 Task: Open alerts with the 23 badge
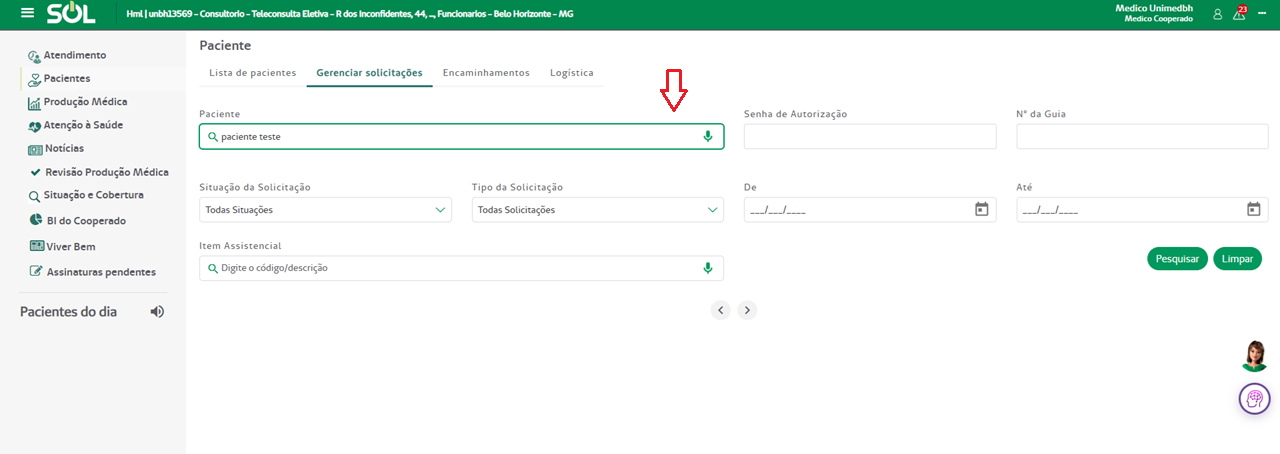point(1240,13)
